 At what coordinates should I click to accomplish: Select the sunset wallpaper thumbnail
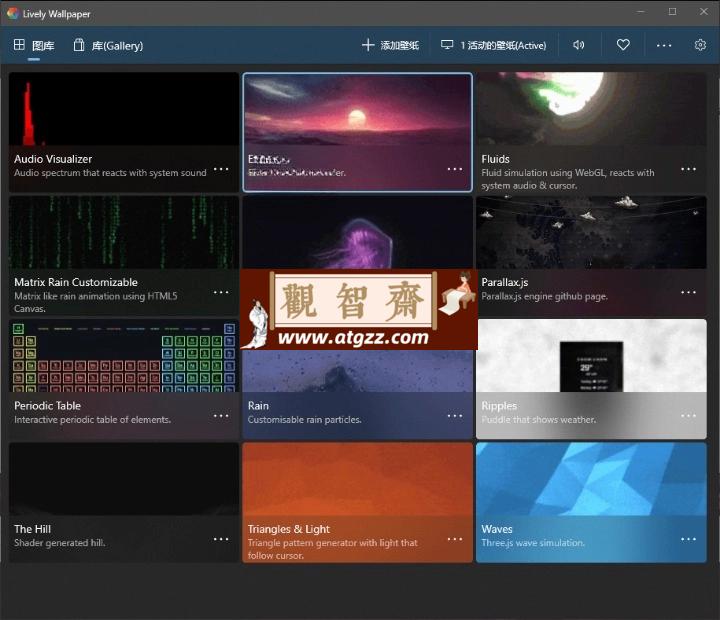point(358,109)
